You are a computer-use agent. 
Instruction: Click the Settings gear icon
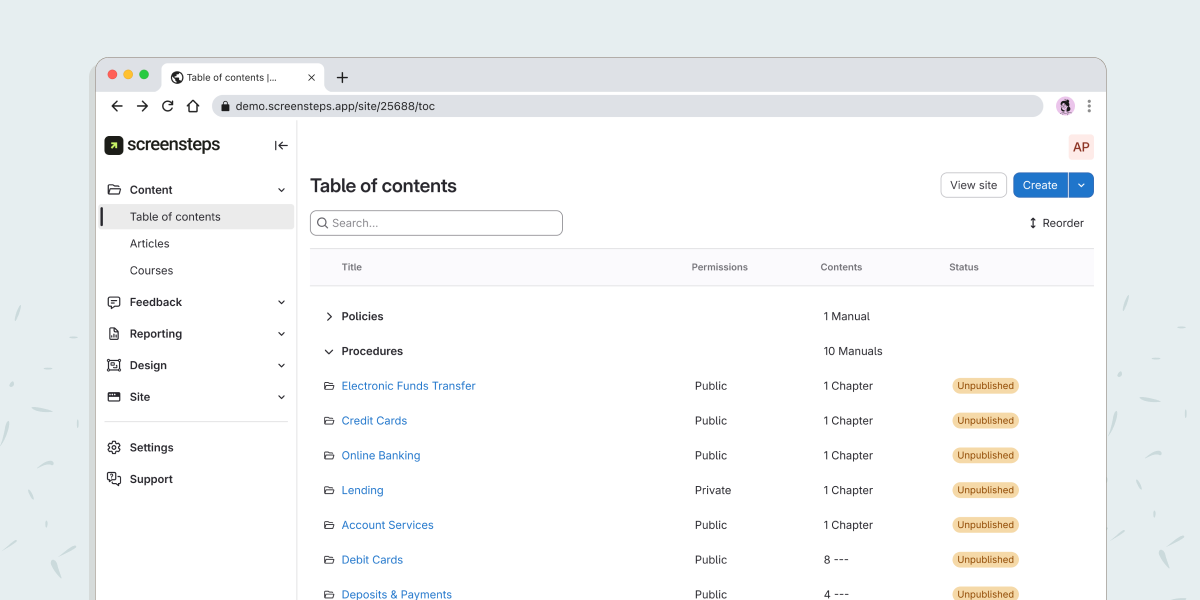point(114,448)
